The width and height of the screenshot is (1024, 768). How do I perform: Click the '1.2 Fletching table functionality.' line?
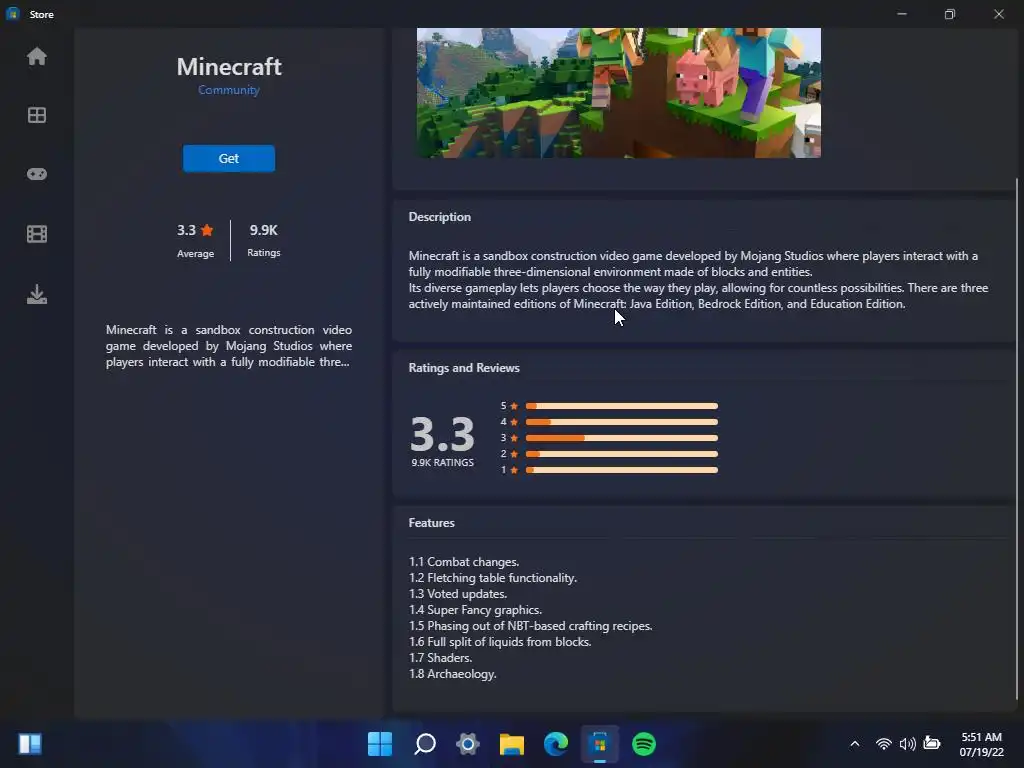point(492,578)
